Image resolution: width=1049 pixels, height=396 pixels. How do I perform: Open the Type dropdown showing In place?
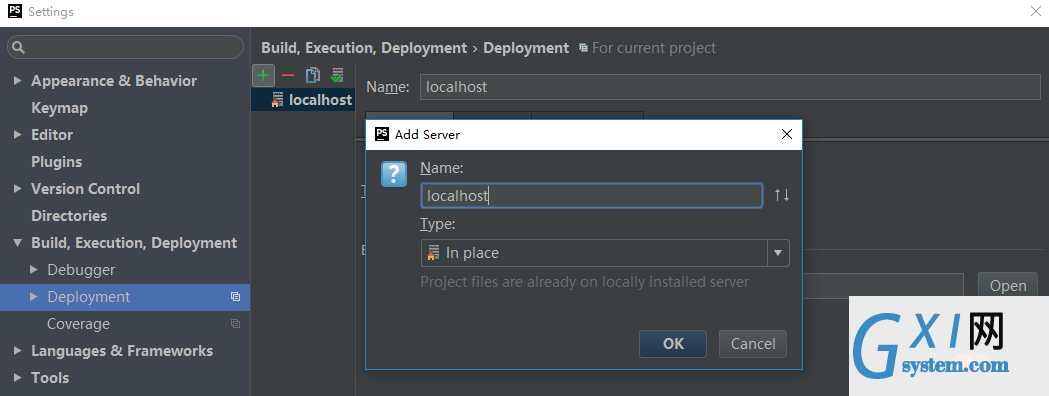click(x=605, y=253)
